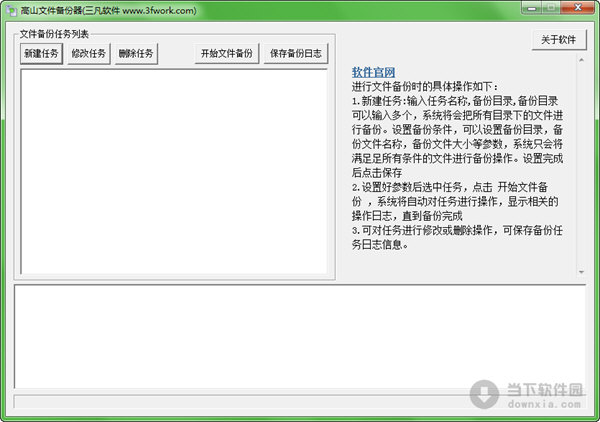The height and width of the screenshot is (422, 600).
Task: Click the progress bar at the bottom
Action: [x=300, y=401]
